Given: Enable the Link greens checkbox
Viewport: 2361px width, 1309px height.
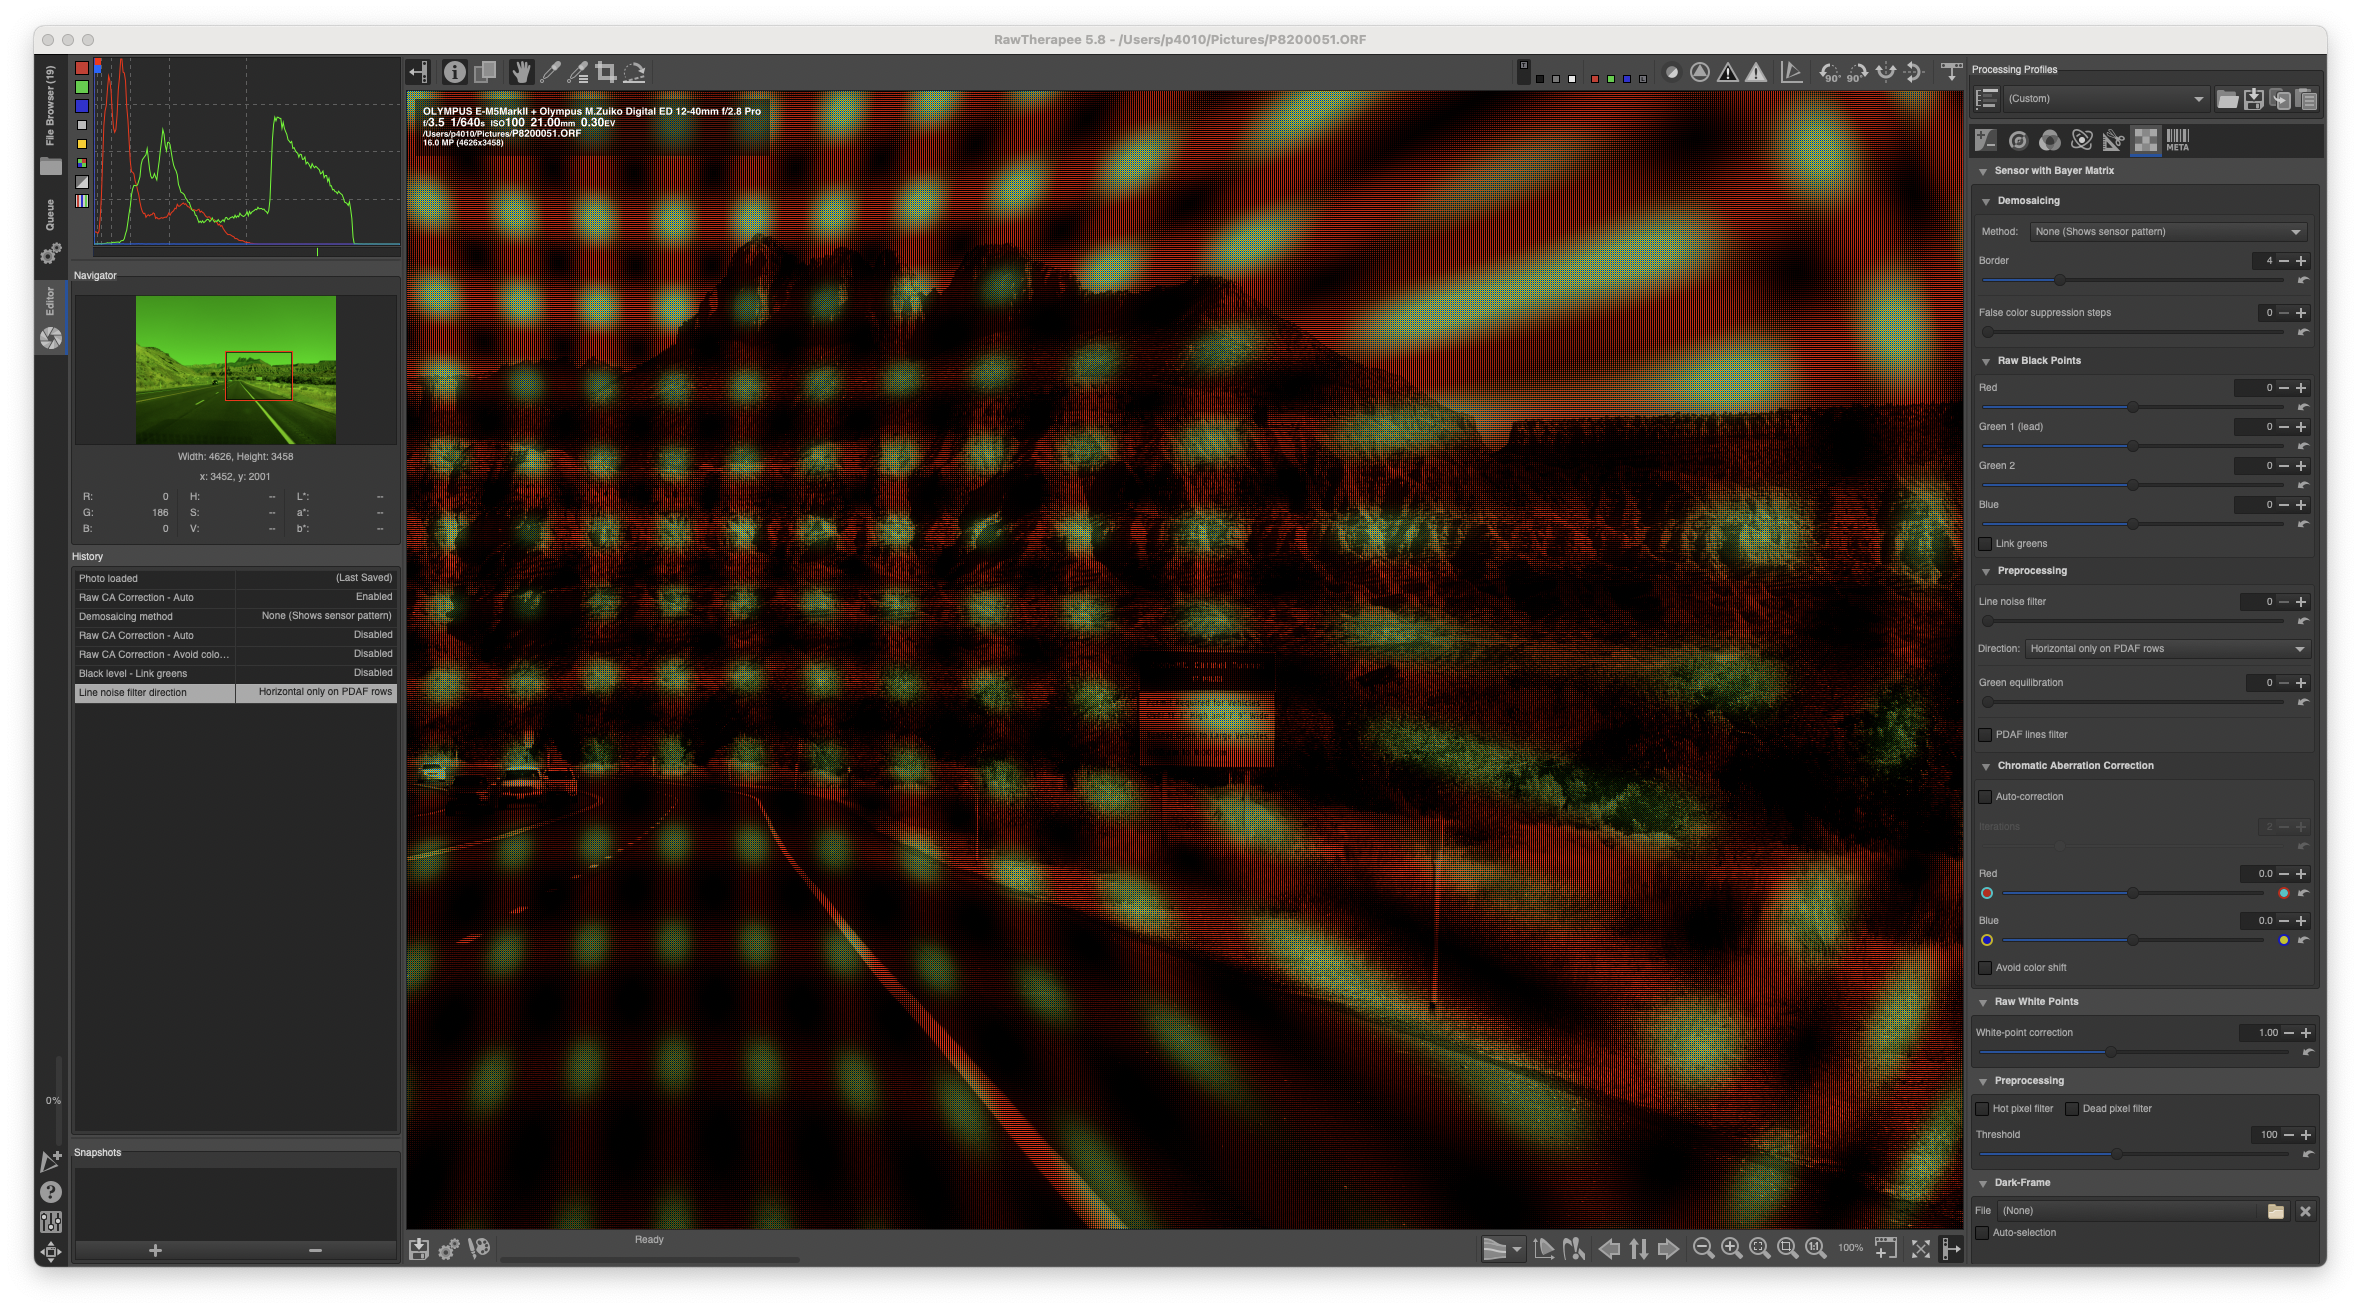Looking at the screenshot, I should pyautogui.click(x=1985, y=544).
